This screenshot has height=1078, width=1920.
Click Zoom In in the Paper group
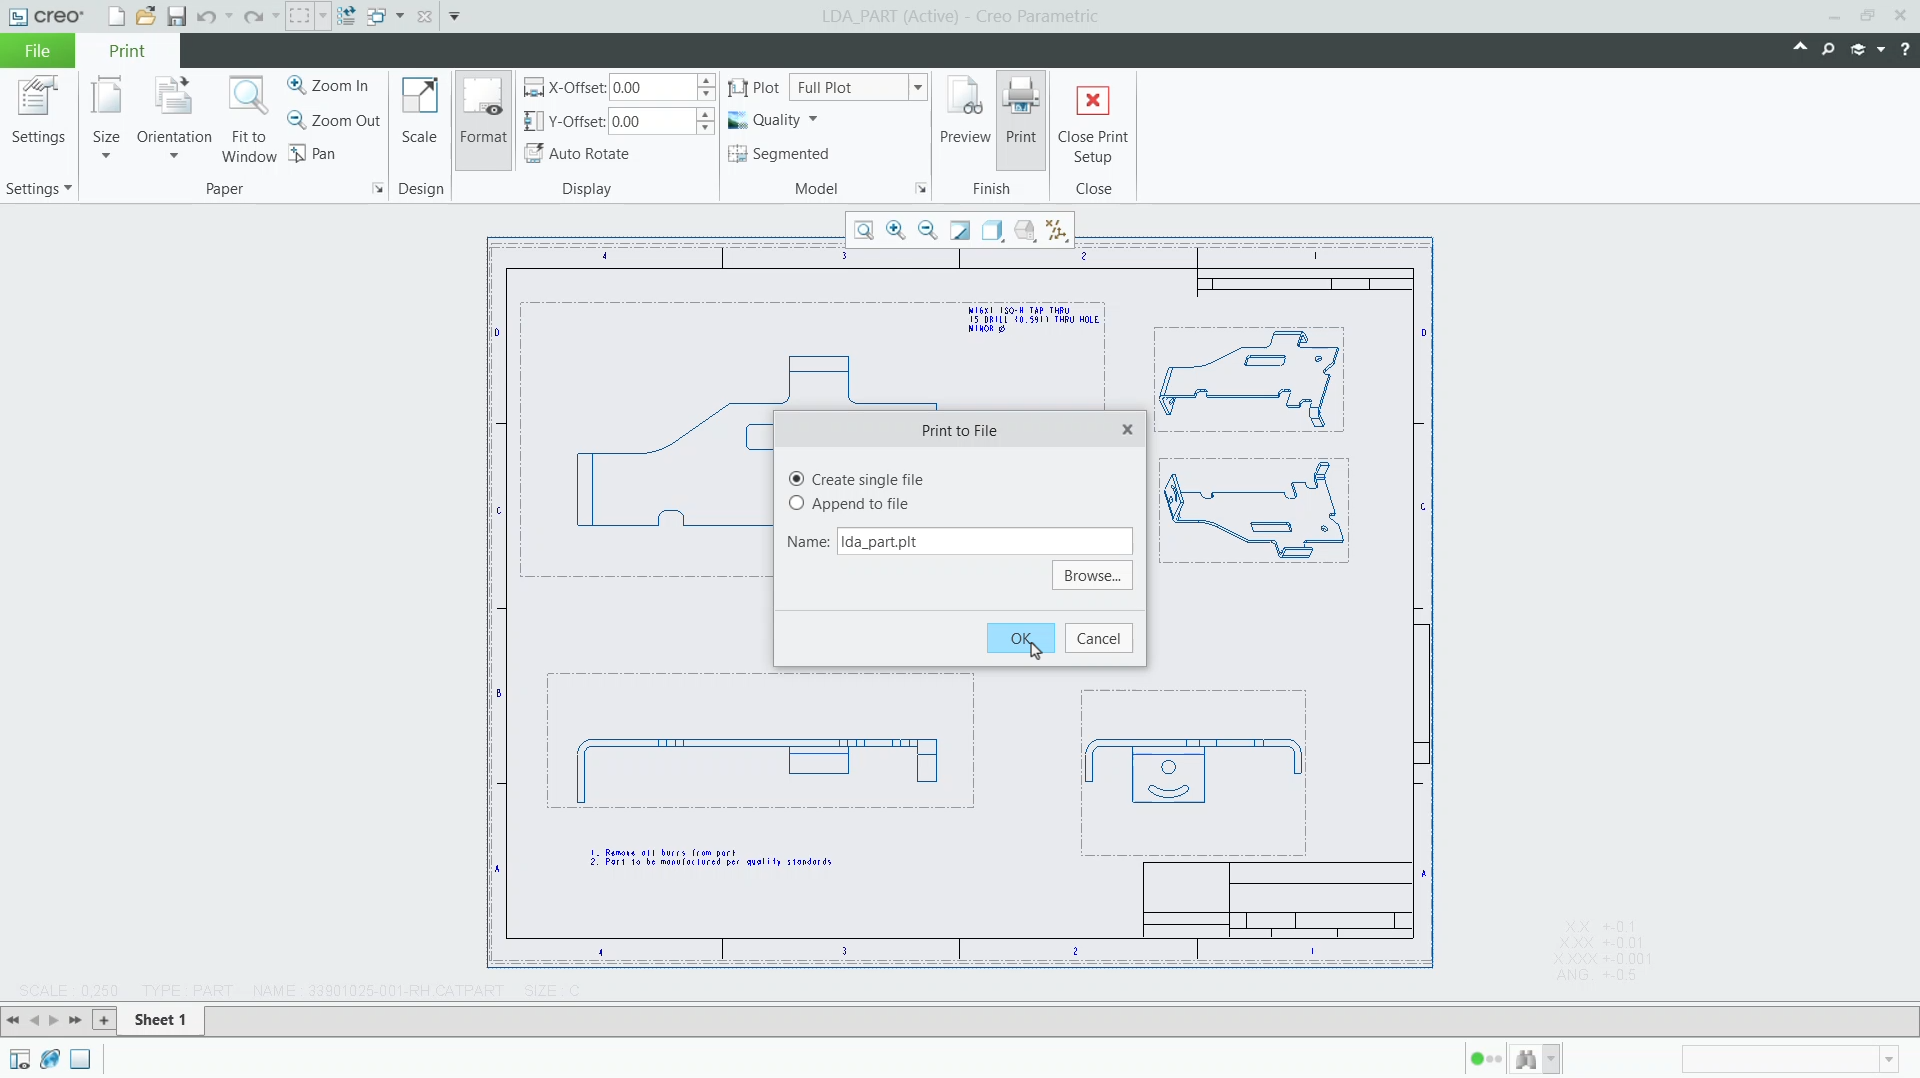pos(328,86)
